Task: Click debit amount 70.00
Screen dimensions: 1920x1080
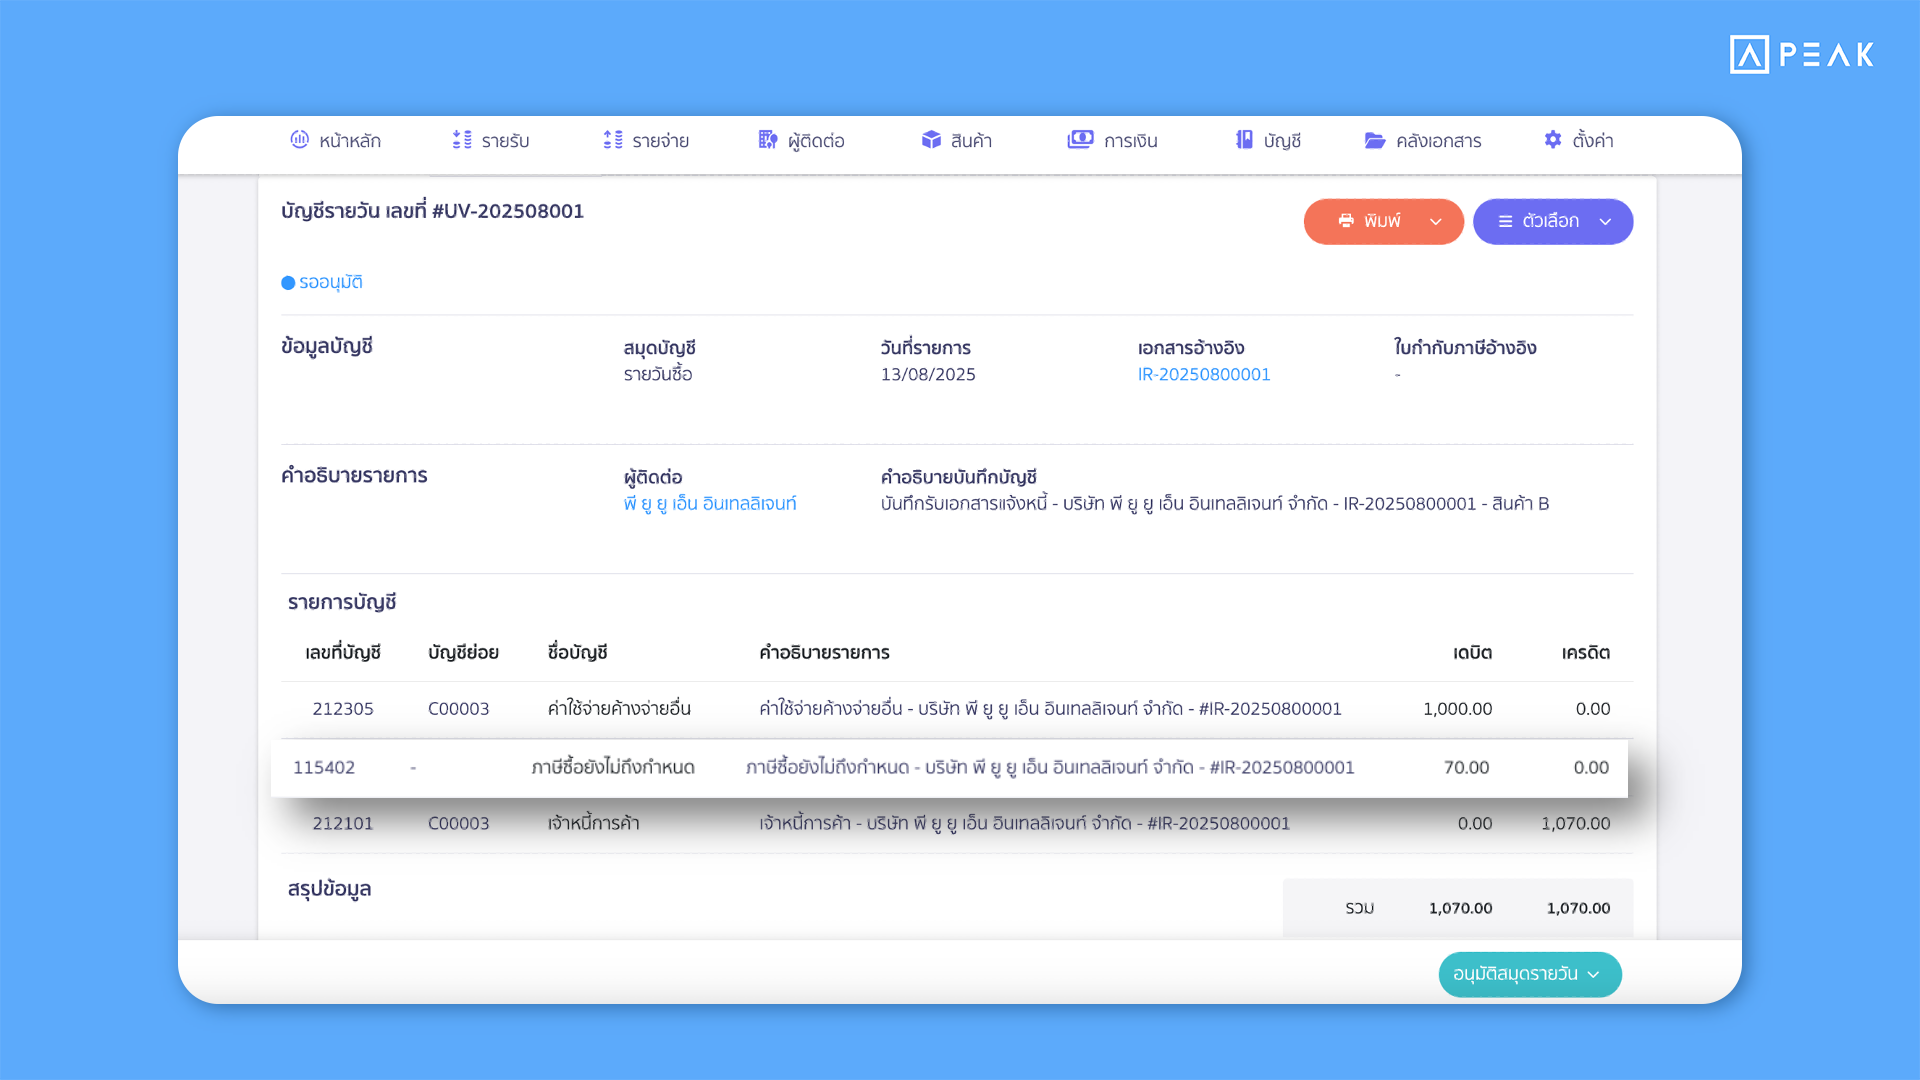Action: pyautogui.click(x=1466, y=768)
